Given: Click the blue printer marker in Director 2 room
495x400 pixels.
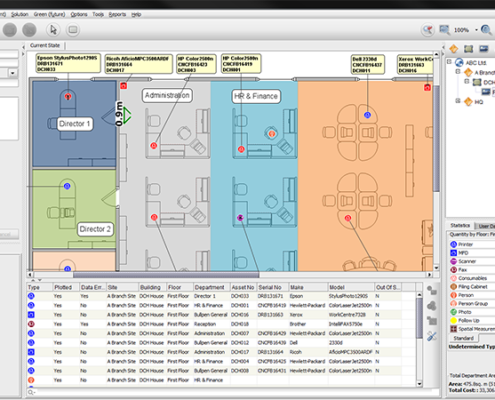Looking at the screenshot, I should (67, 186).
